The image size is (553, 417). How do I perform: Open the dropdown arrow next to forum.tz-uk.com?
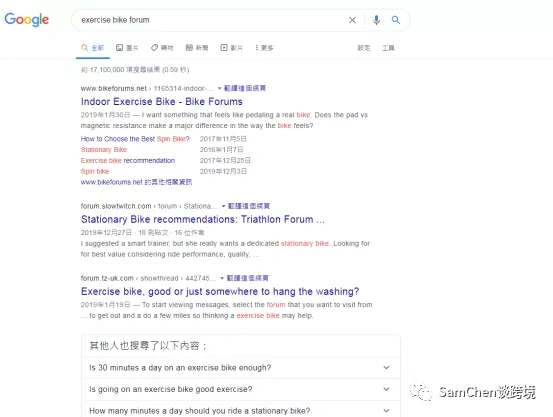(x=222, y=278)
